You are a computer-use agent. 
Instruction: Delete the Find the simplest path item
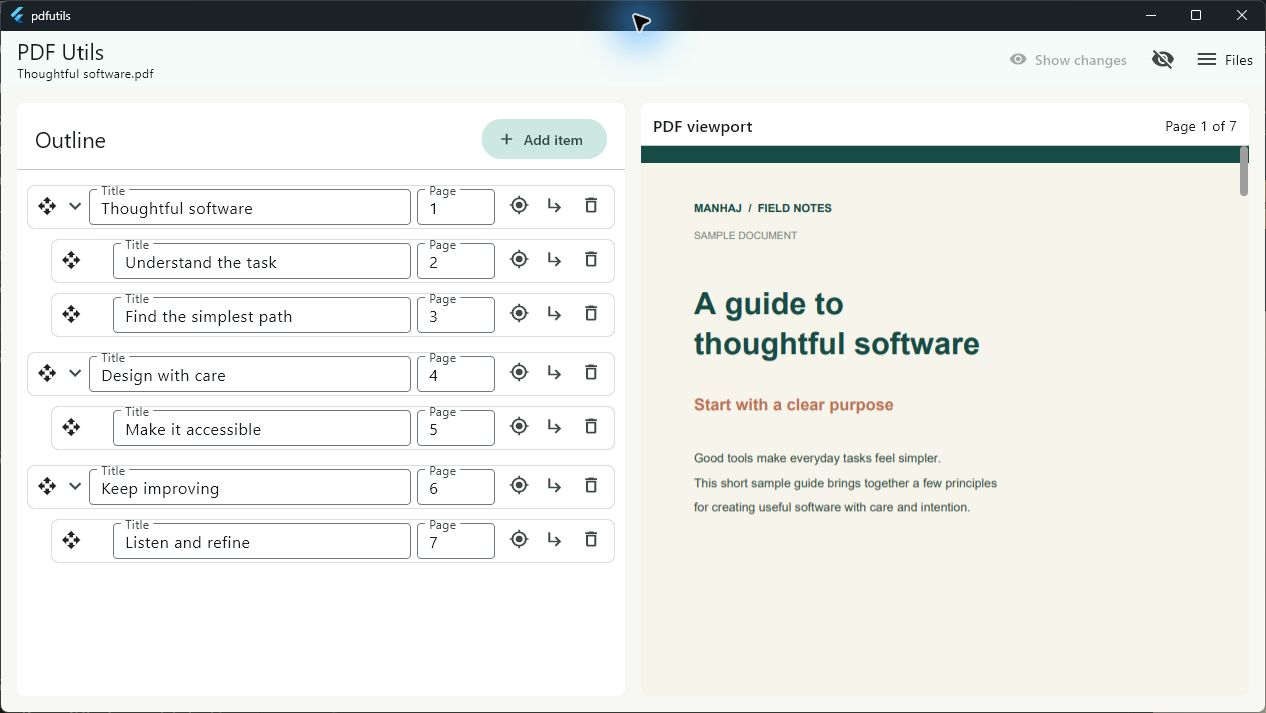point(591,313)
